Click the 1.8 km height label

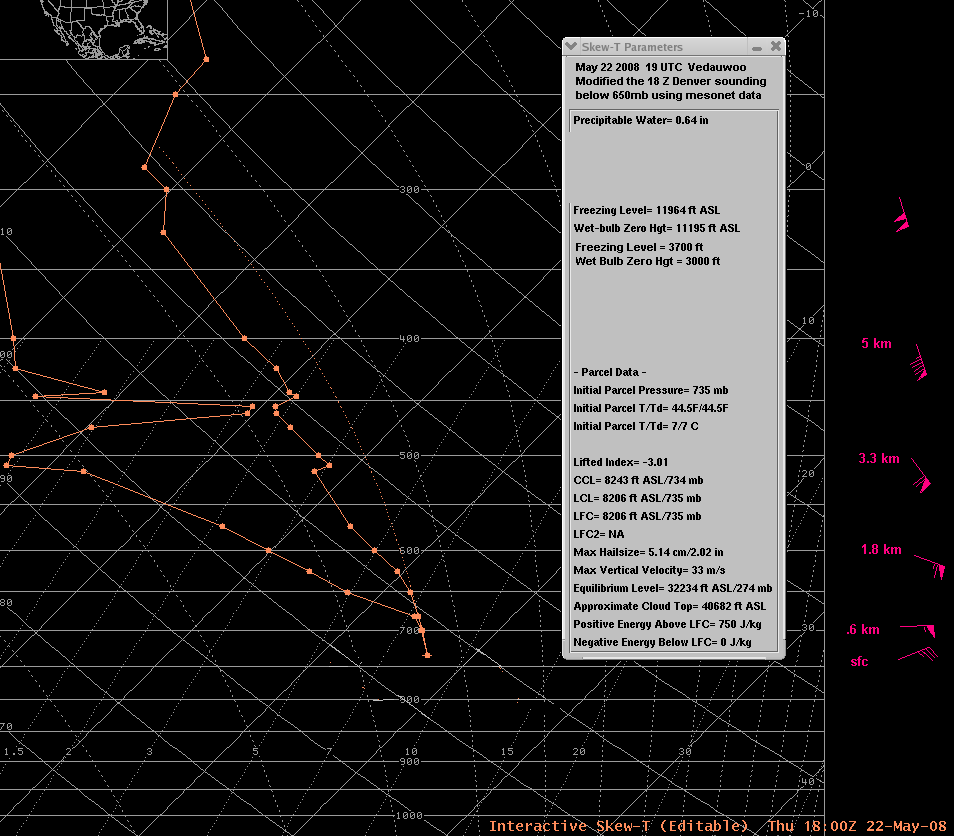[881, 549]
